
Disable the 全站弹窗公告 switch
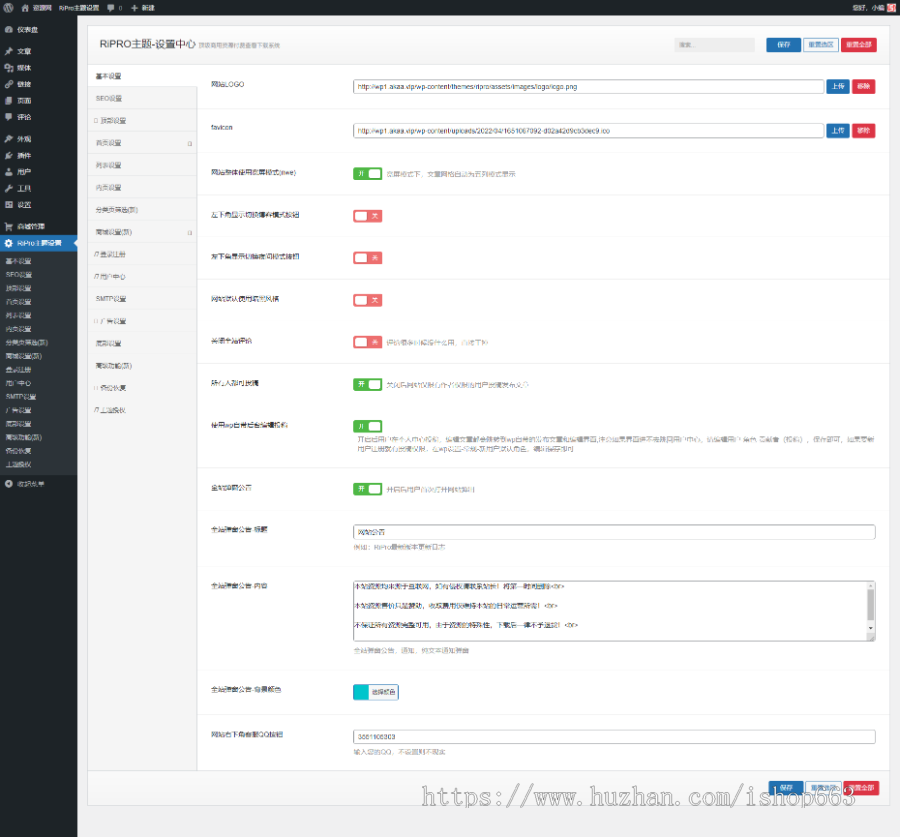(x=367, y=489)
